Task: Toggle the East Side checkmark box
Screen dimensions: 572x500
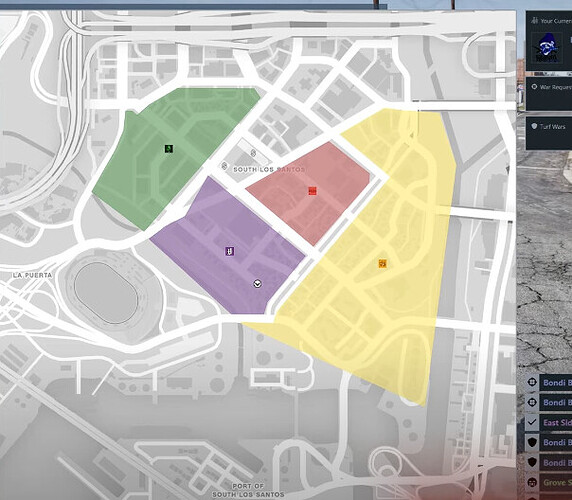Action: pos(532,422)
